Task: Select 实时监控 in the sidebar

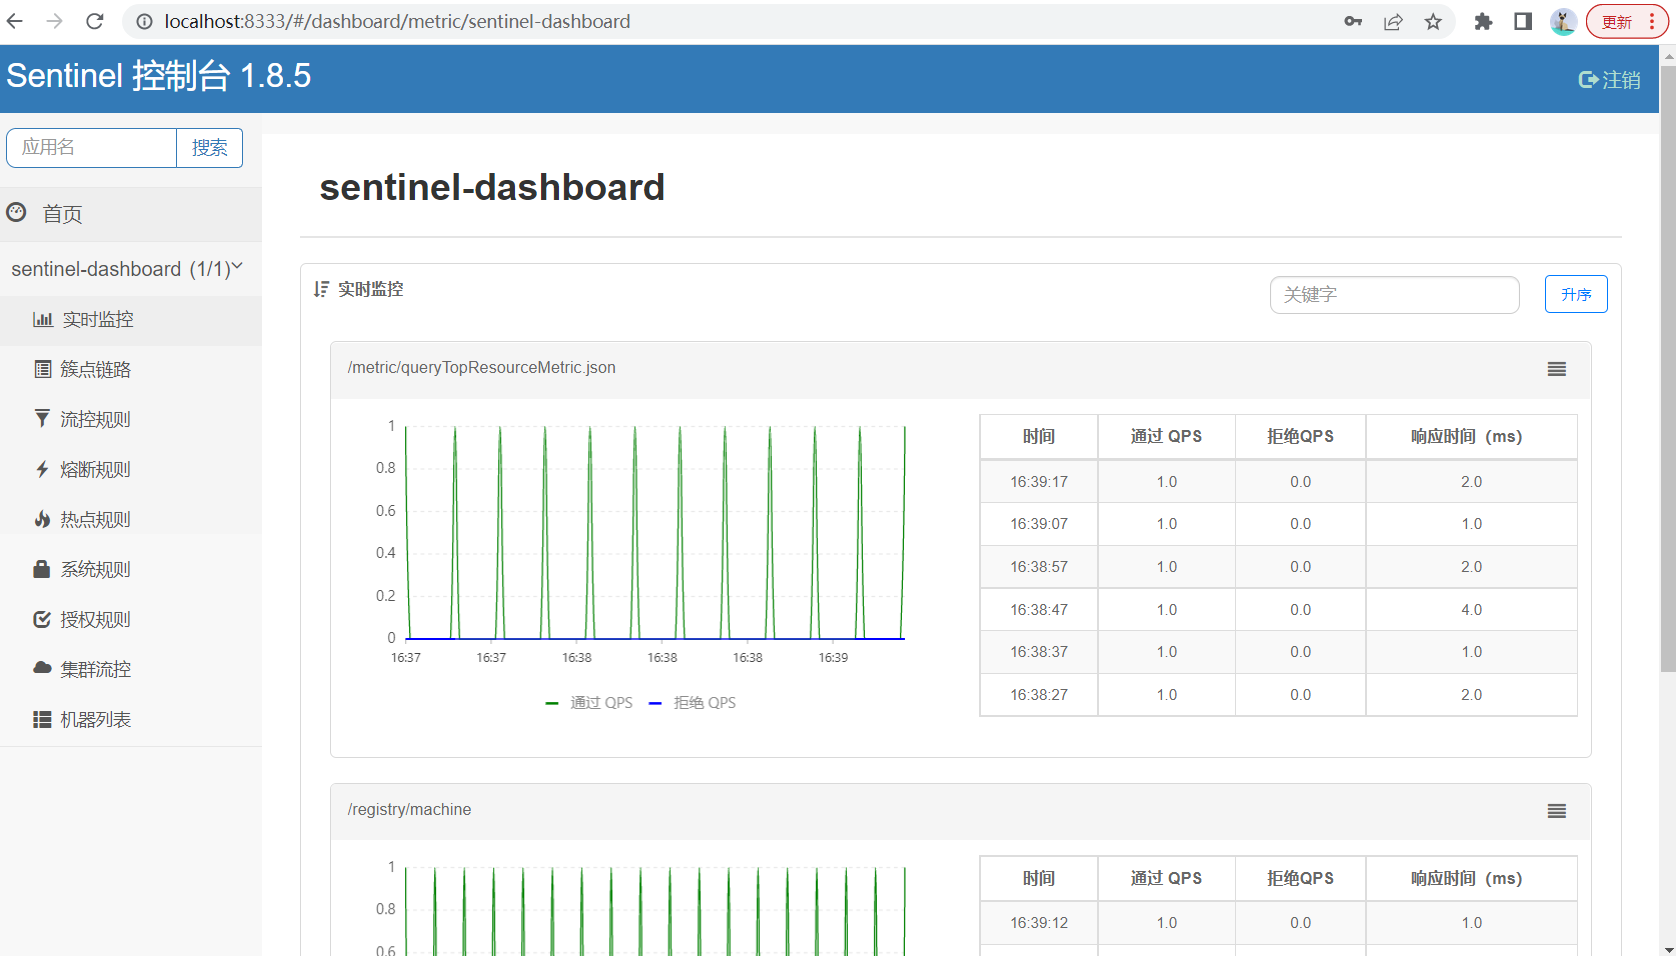Action: click(x=131, y=320)
